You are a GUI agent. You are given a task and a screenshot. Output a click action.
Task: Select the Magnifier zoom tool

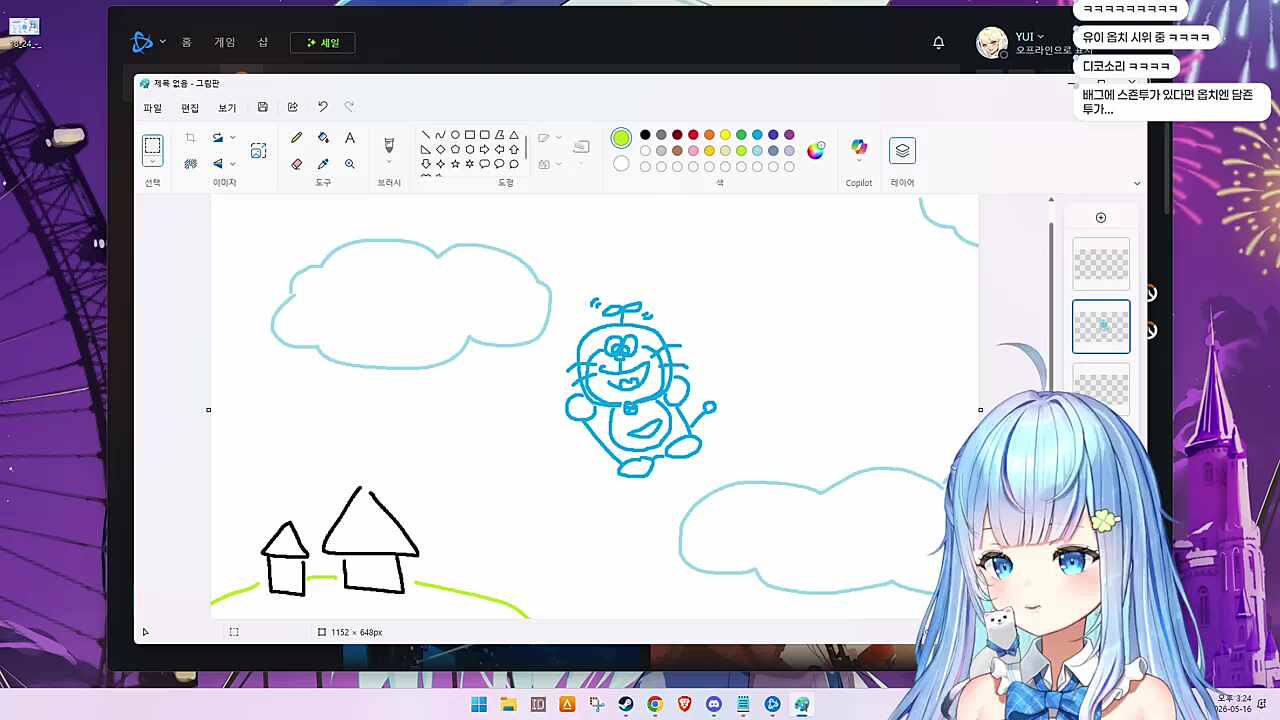350,164
